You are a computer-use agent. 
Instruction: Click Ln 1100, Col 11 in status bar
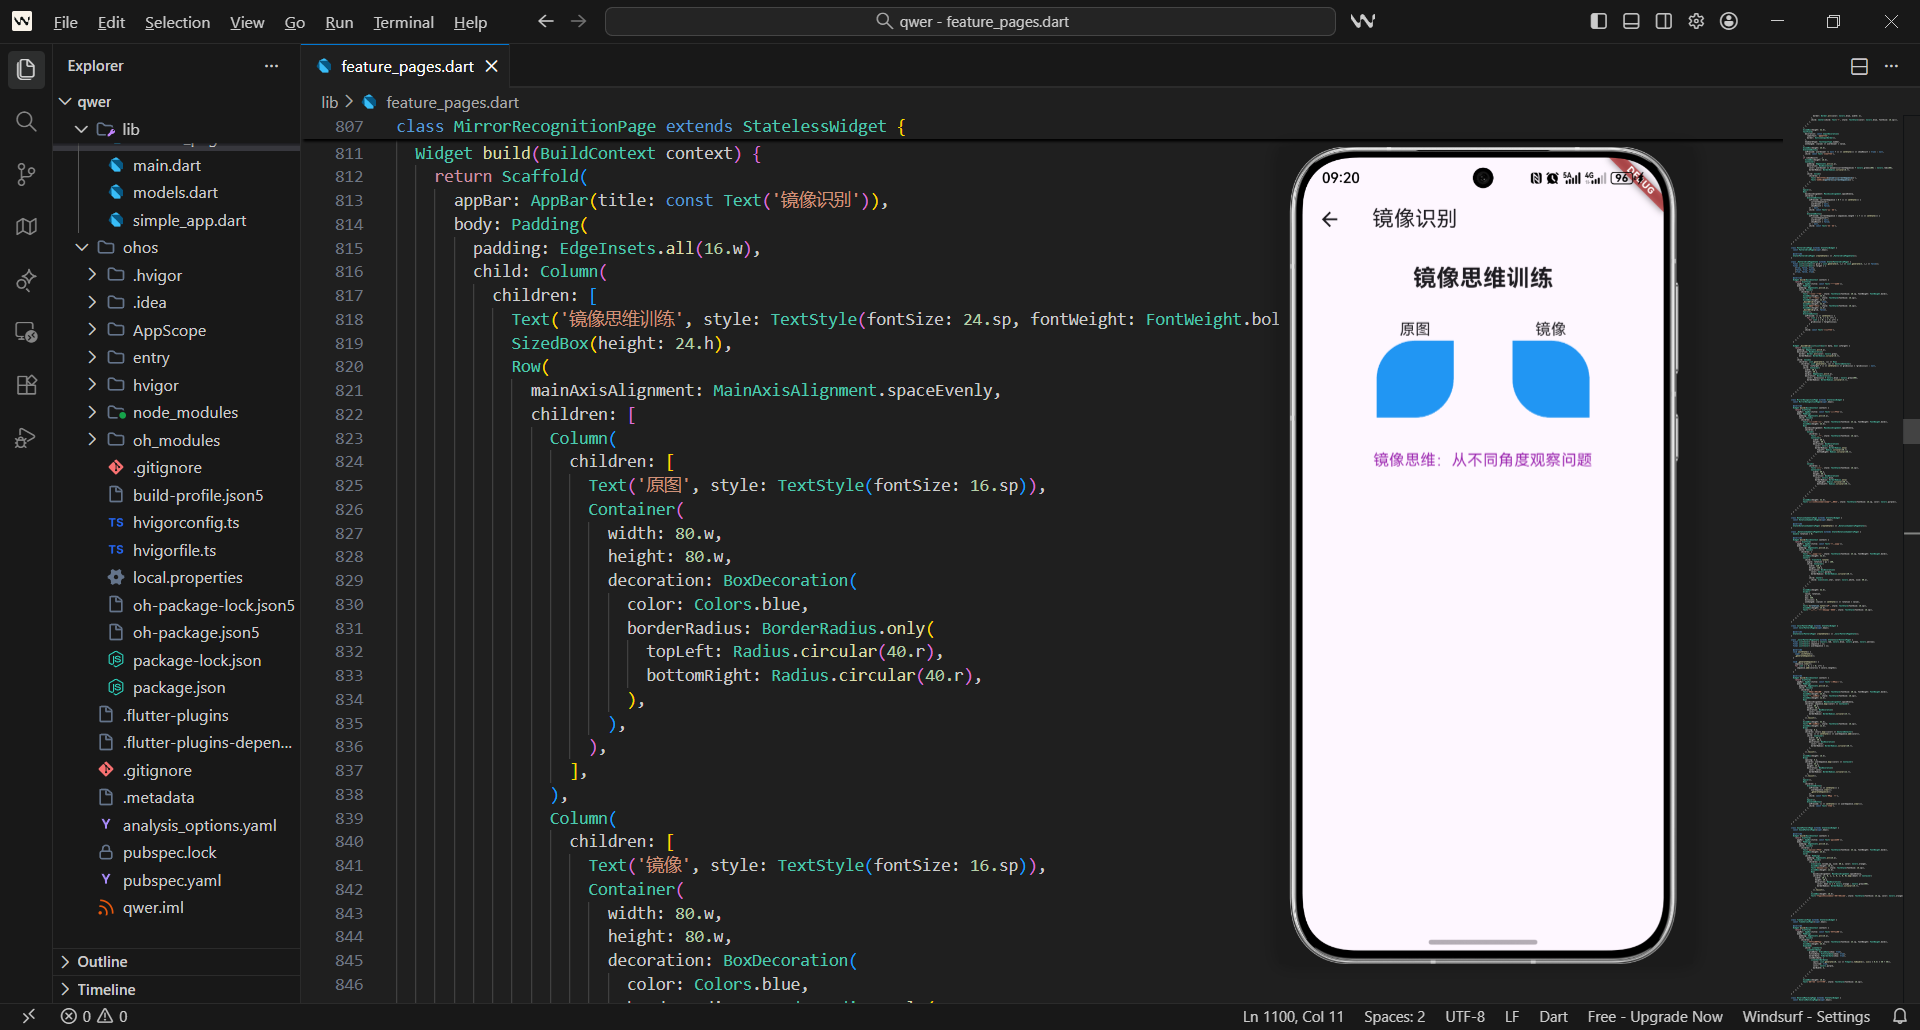pos(1293,1016)
